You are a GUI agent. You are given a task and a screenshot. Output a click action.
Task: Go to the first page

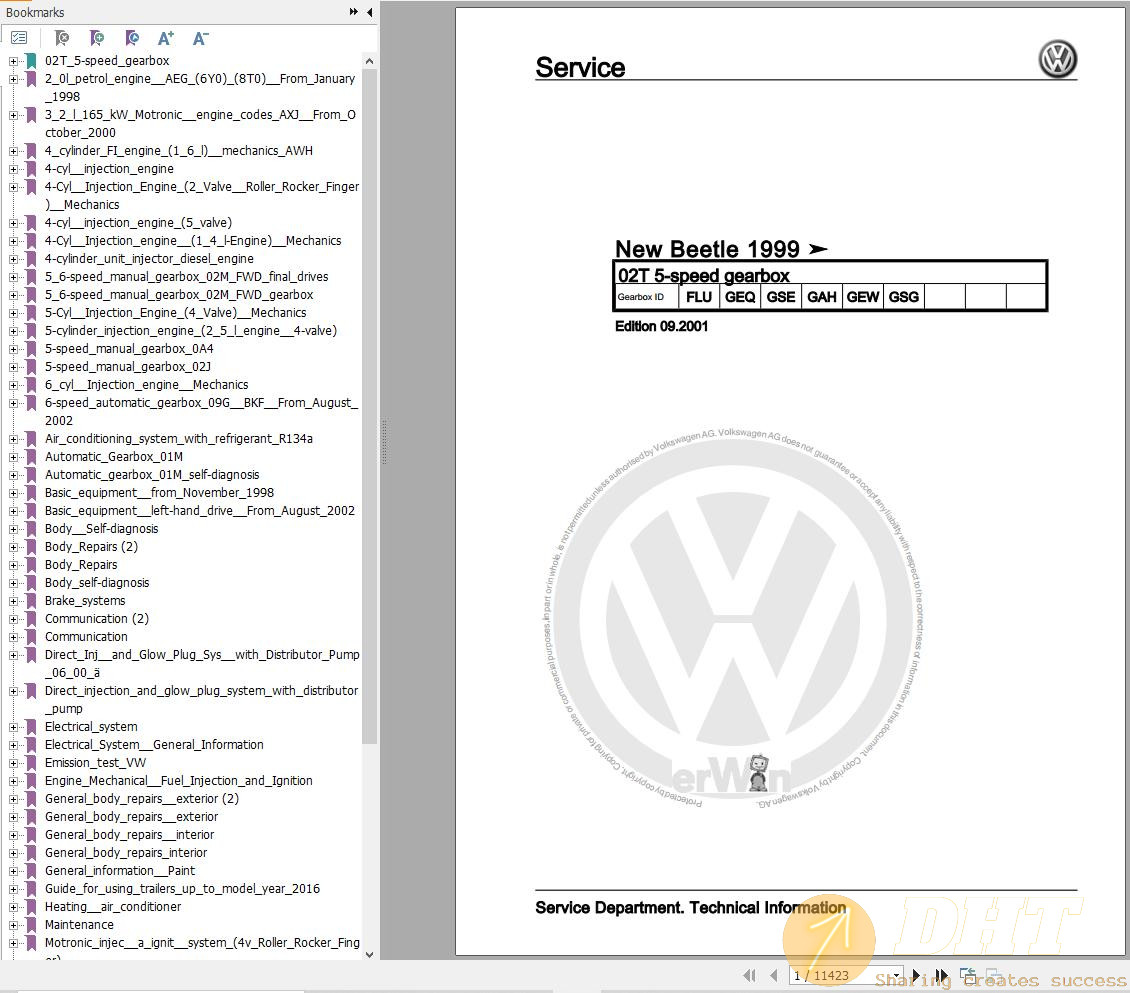tap(749, 975)
